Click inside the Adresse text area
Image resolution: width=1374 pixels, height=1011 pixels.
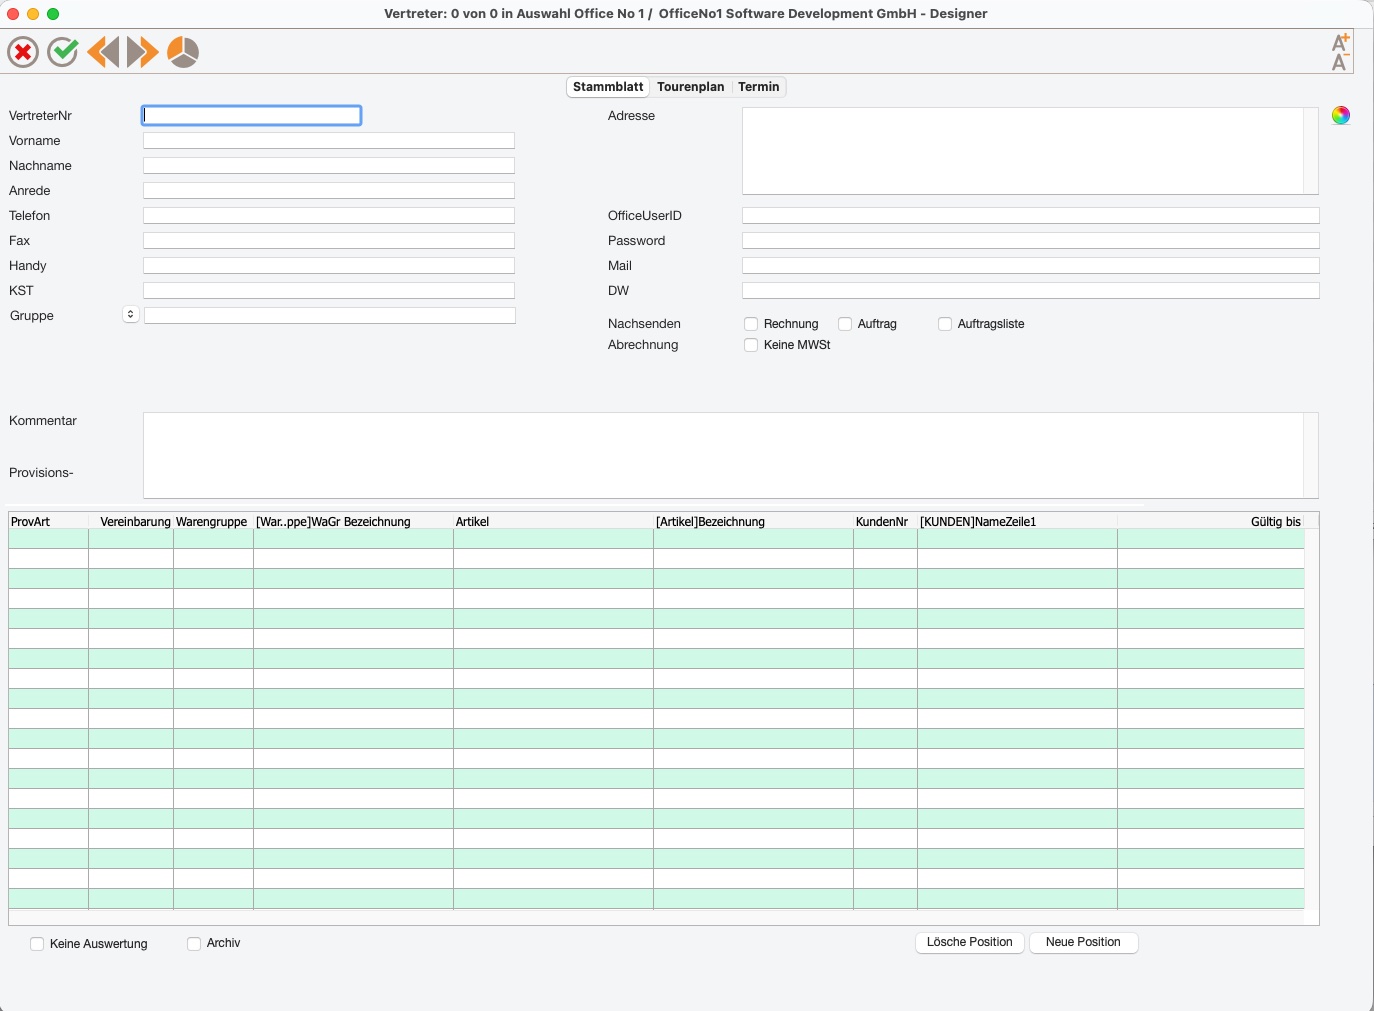click(x=1022, y=151)
